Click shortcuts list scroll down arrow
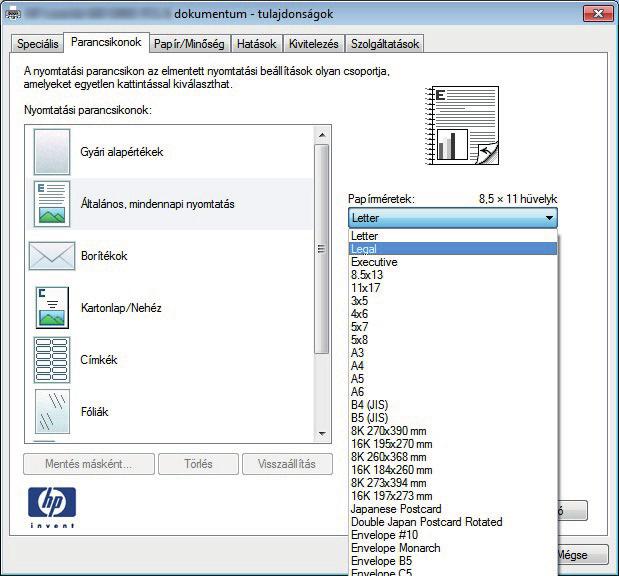This screenshot has width=619, height=576. [x=322, y=433]
